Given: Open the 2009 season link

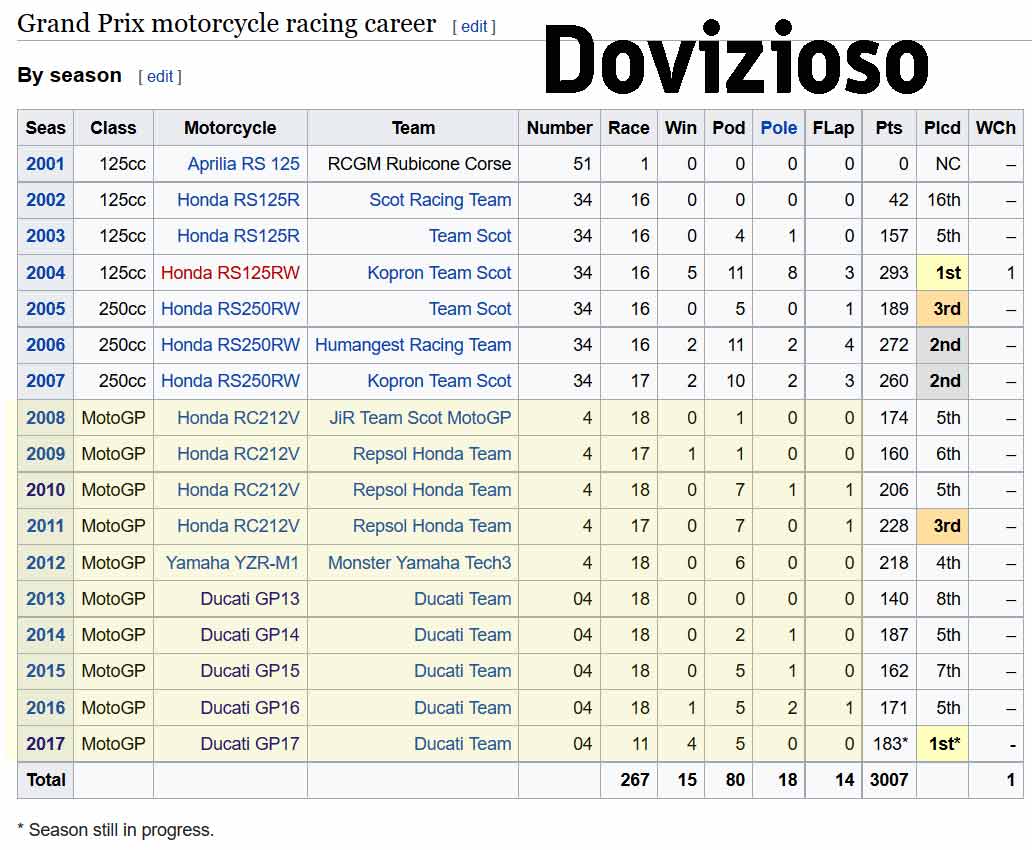Looking at the screenshot, I should pos(45,454).
